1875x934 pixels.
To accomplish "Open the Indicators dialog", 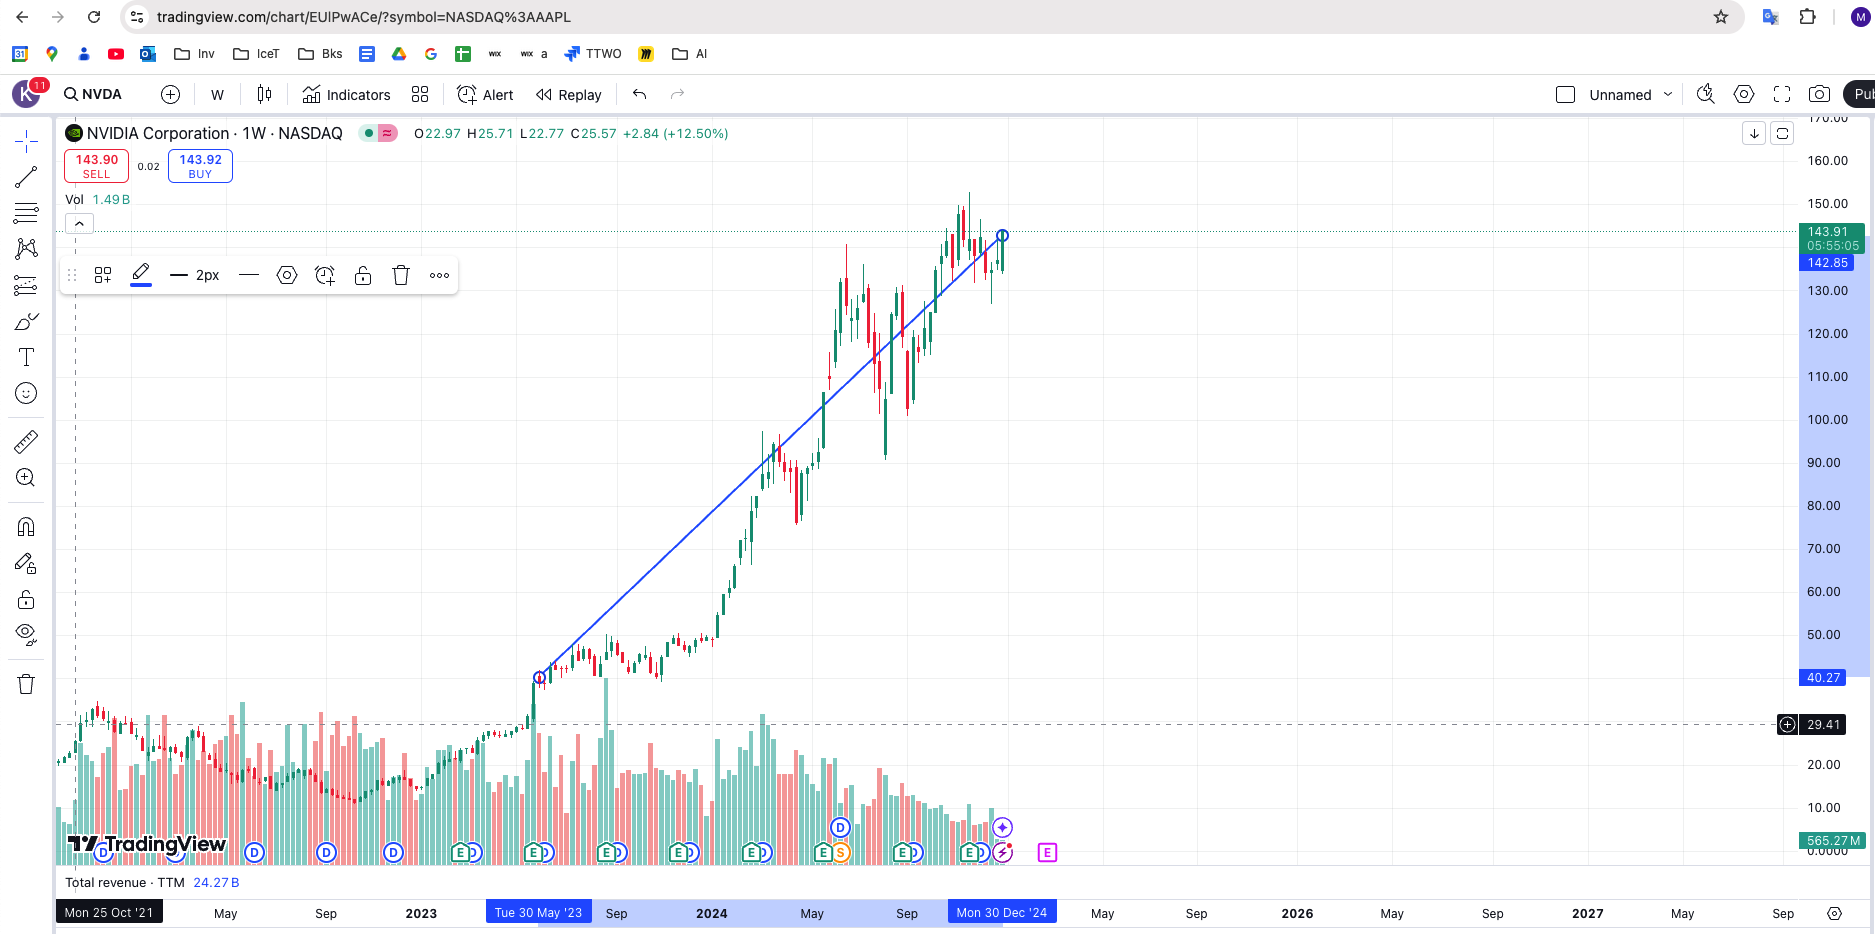I will tap(346, 94).
